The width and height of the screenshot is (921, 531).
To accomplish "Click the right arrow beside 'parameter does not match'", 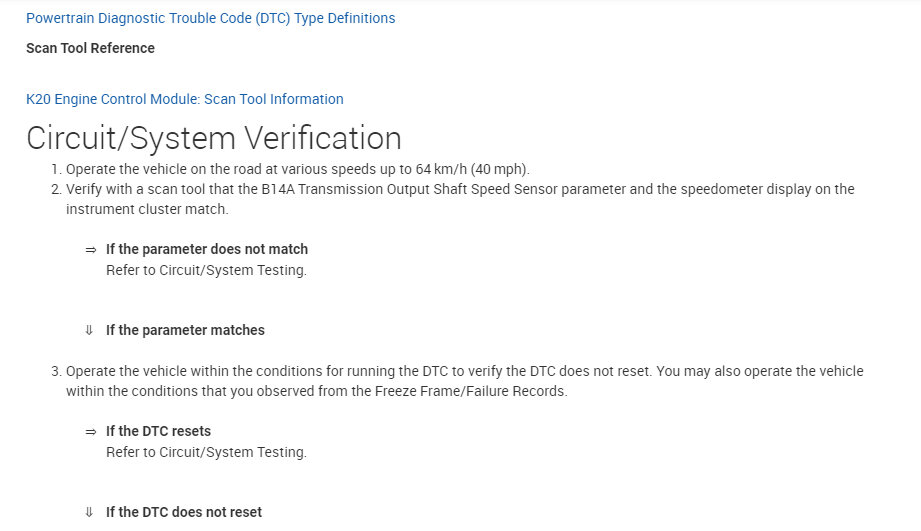I will pyautogui.click(x=90, y=250).
